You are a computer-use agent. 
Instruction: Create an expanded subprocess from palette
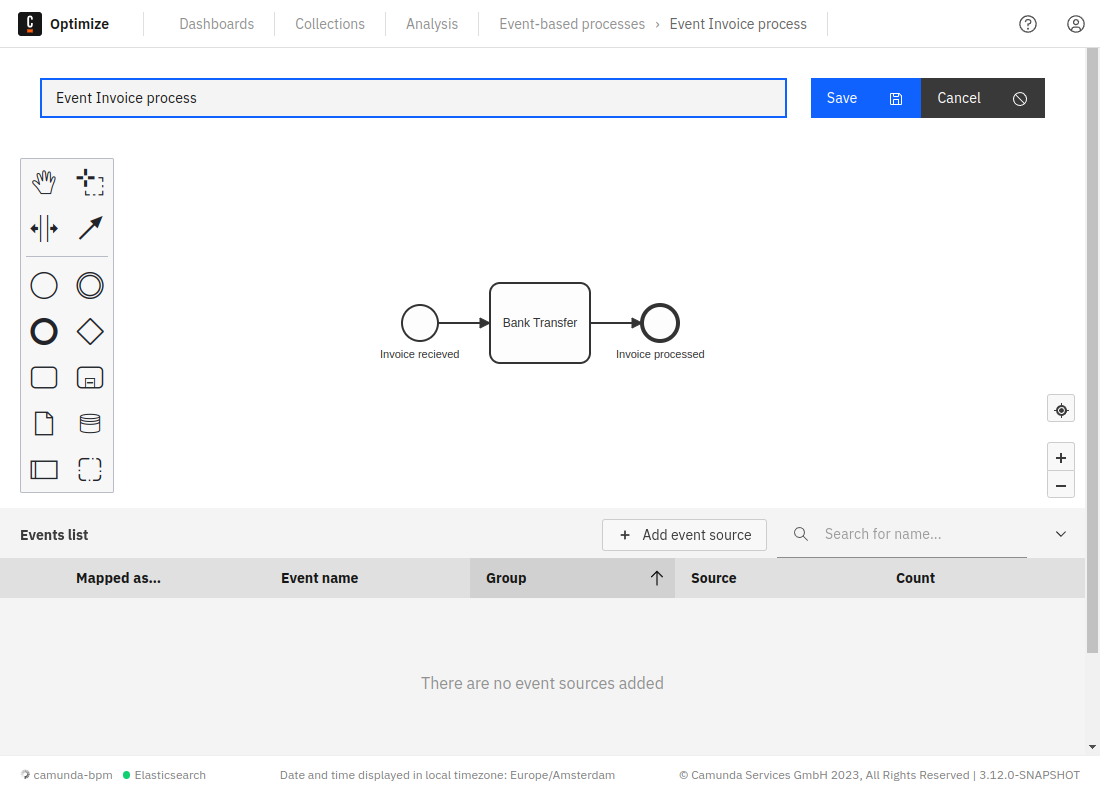pos(90,378)
